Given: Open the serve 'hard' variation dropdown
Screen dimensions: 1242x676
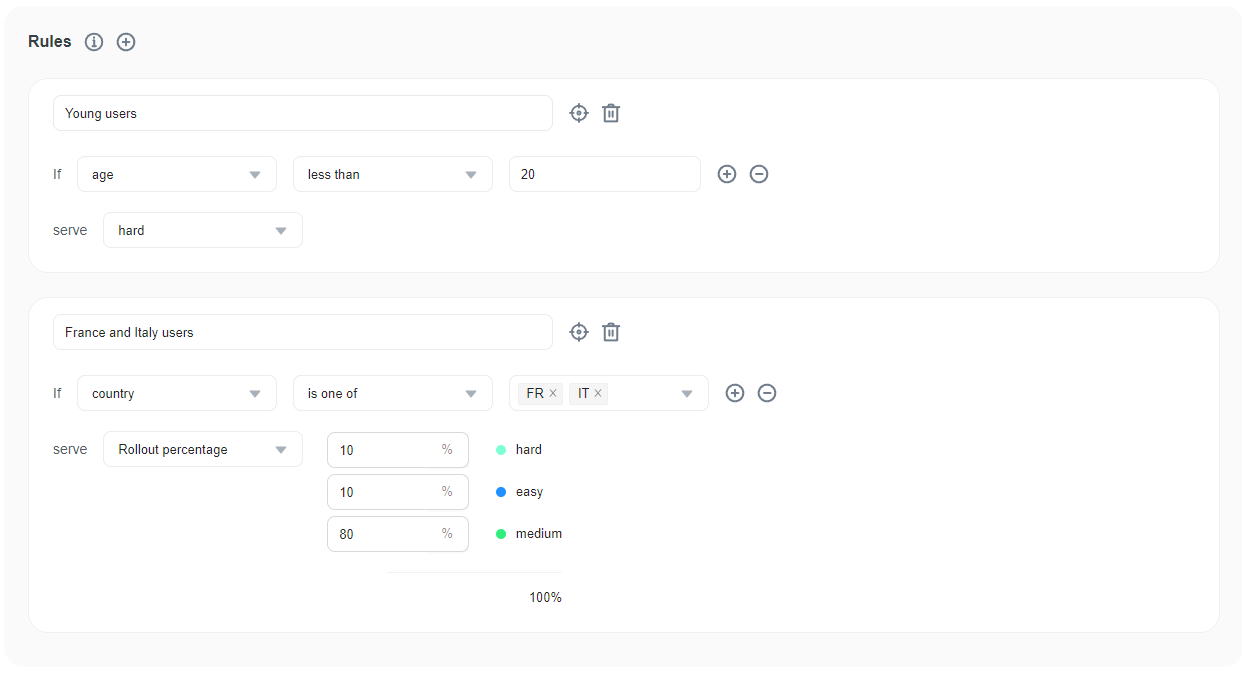Looking at the screenshot, I should coord(202,230).
